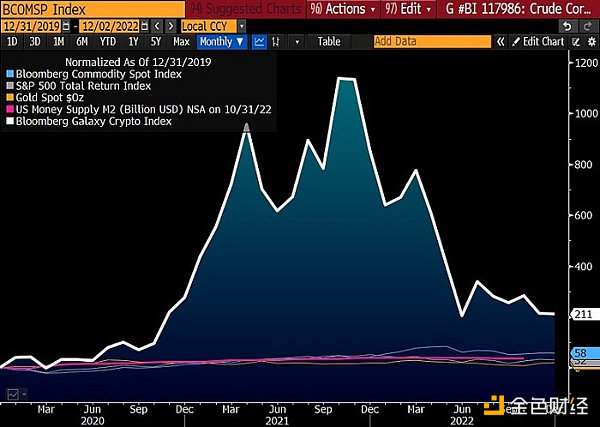Click the small chart icon at bottom-left
The image size is (600, 427).
(12, 394)
